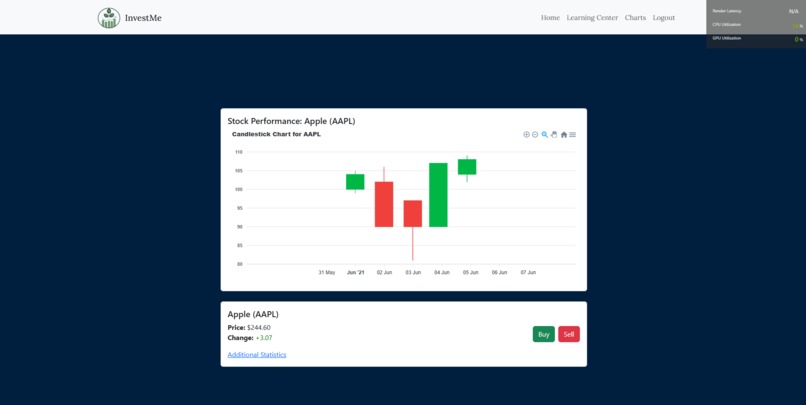The height and width of the screenshot is (405, 806).
Task: Click Logout in the navbar
Action: 664,17
